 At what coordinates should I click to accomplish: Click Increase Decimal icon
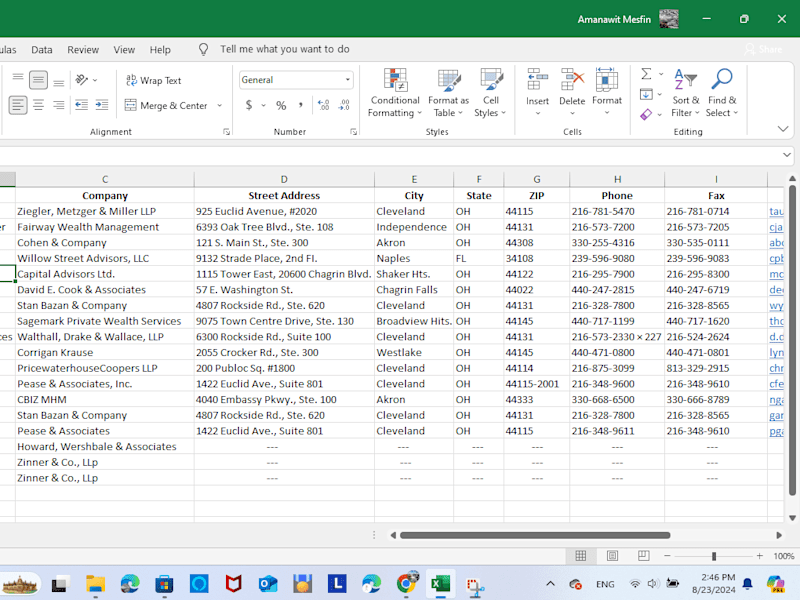pyautogui.click(x=323, y=105)
